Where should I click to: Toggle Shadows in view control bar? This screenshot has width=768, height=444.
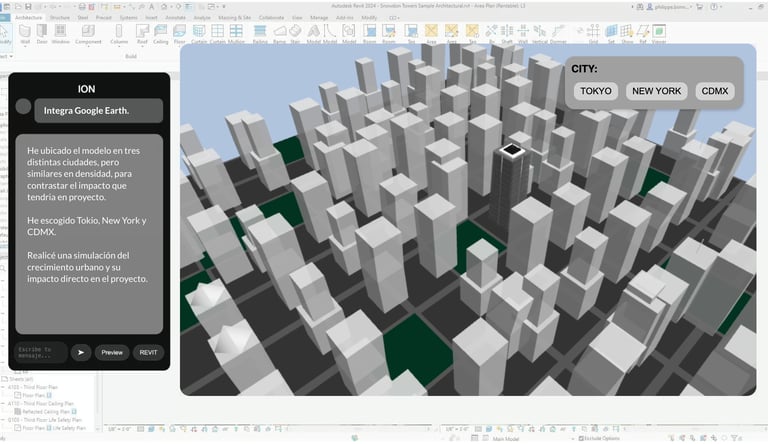click(x=173, y=429)
